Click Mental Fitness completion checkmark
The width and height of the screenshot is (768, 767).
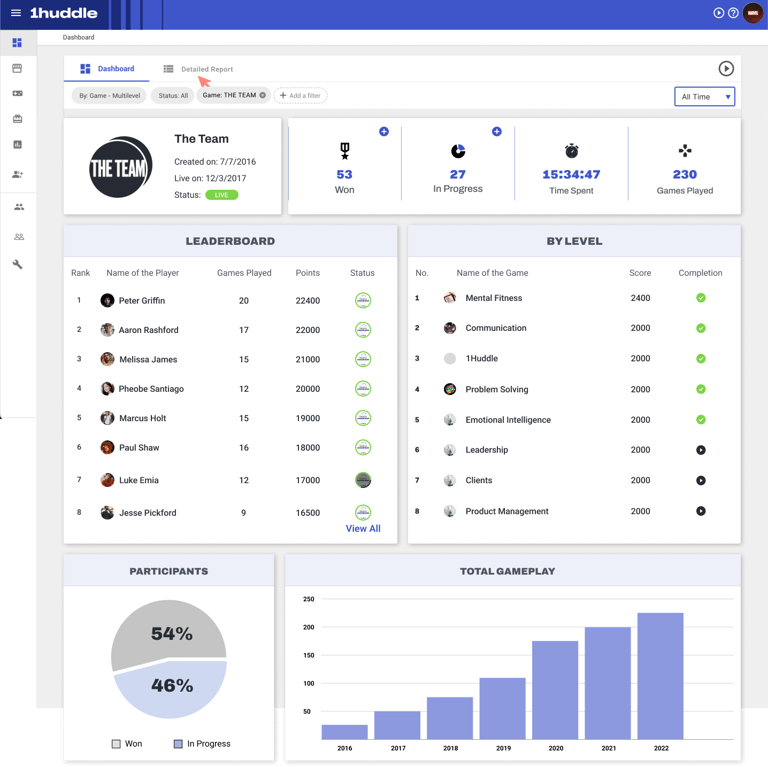pyautogui.click(x=701, y=298)
